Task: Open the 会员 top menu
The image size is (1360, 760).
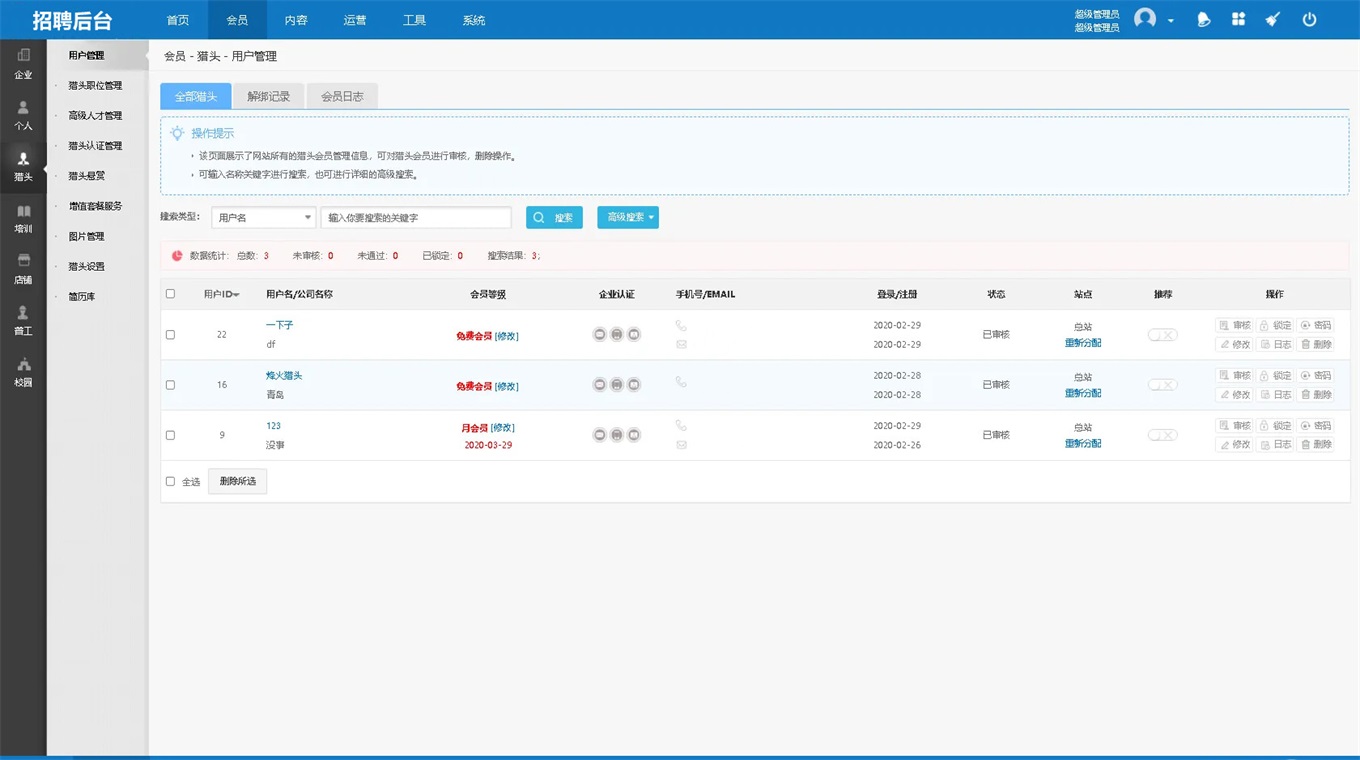Action: pyautogui.click(x=237, y=20)
